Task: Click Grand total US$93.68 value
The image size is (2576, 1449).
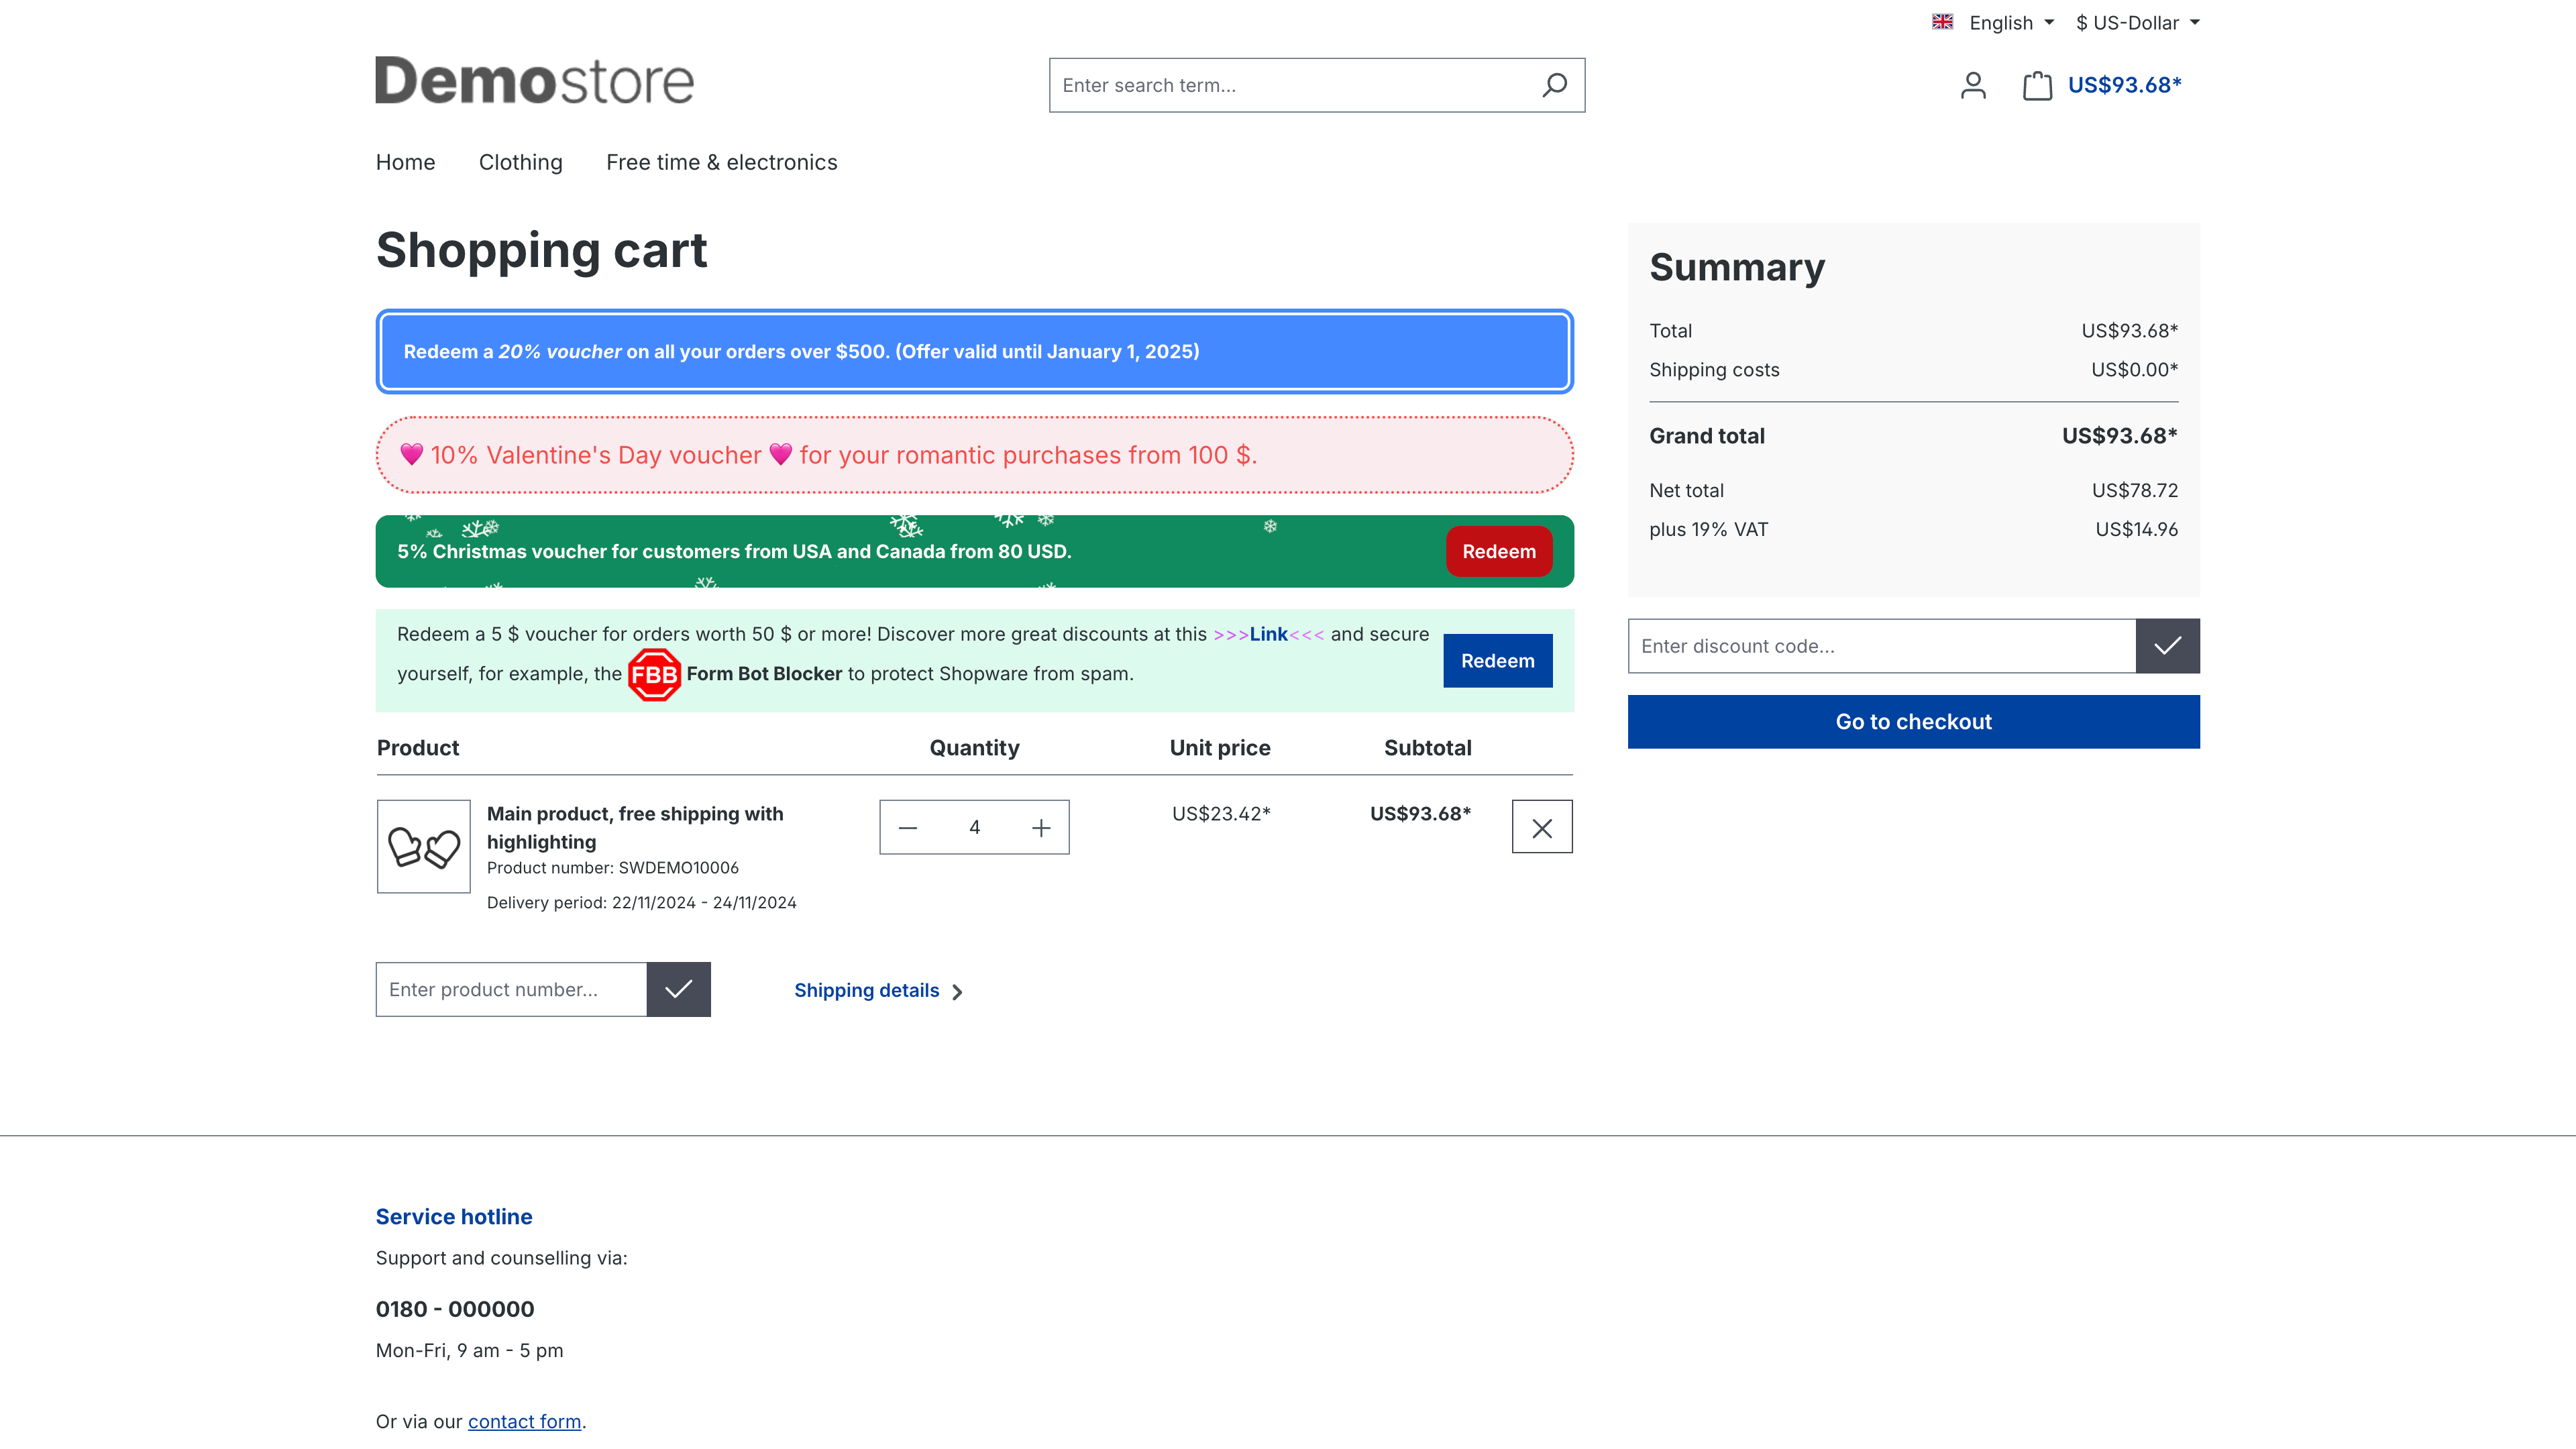Action: click(x=2119, y=436)
